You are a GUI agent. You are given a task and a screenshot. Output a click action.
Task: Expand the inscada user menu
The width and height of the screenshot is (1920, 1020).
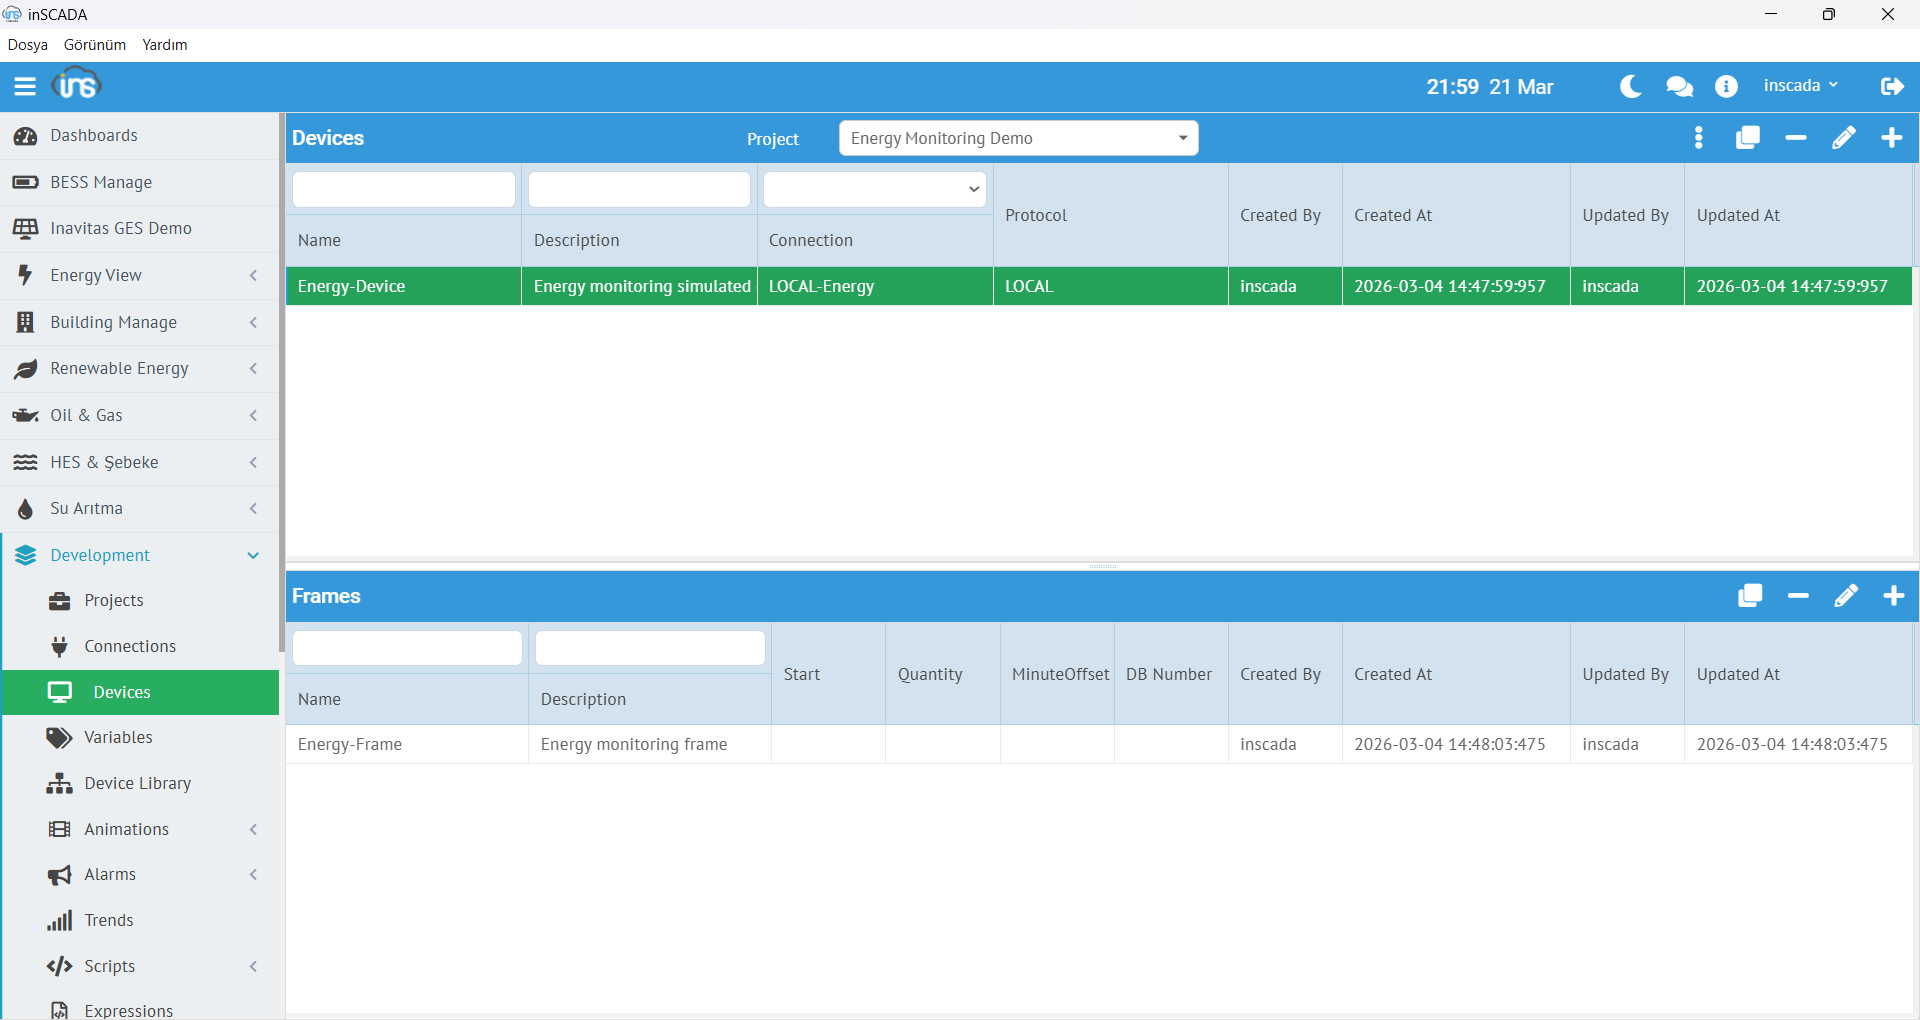coord(1800,86)
